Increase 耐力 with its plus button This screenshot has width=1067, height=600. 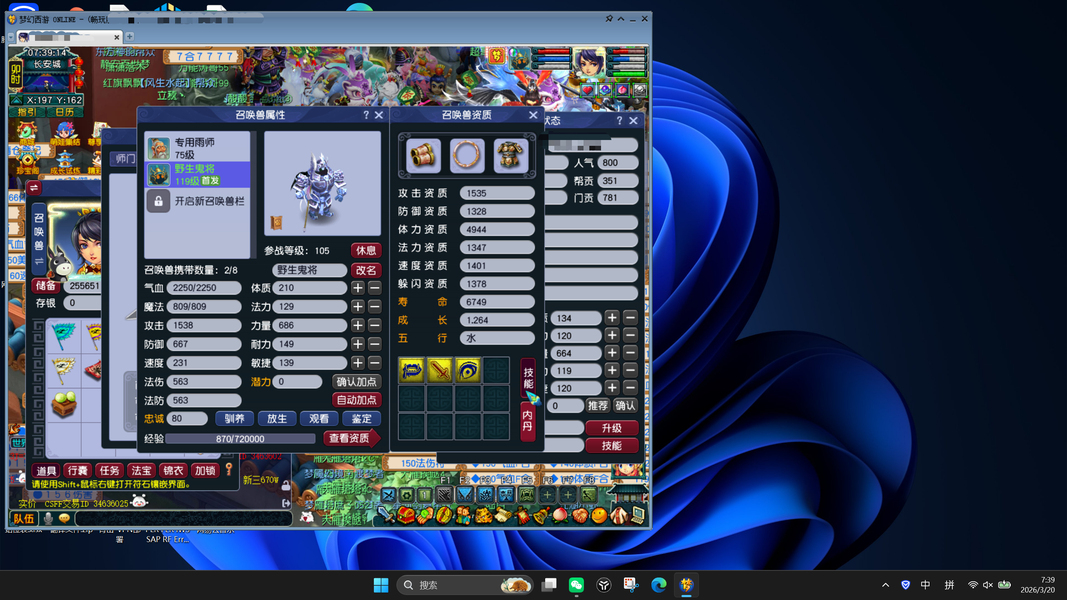(x=358, y=344)
